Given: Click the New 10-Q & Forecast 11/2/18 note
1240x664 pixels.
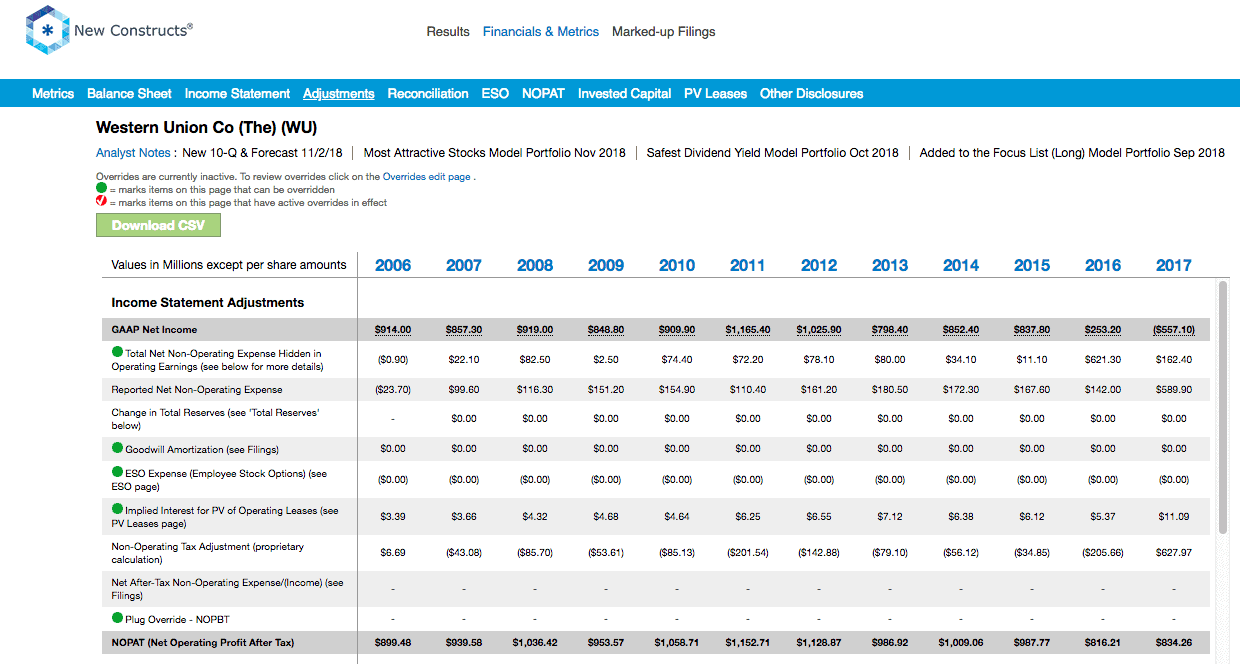Looking at the screenshot, I should [x=262, y=153].
